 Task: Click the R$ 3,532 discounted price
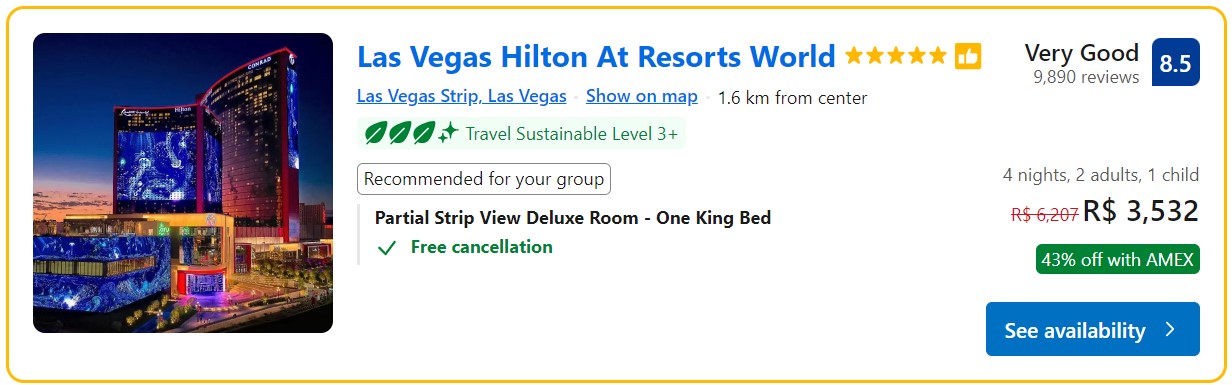pyautogui.click(x=1141, y=212)
